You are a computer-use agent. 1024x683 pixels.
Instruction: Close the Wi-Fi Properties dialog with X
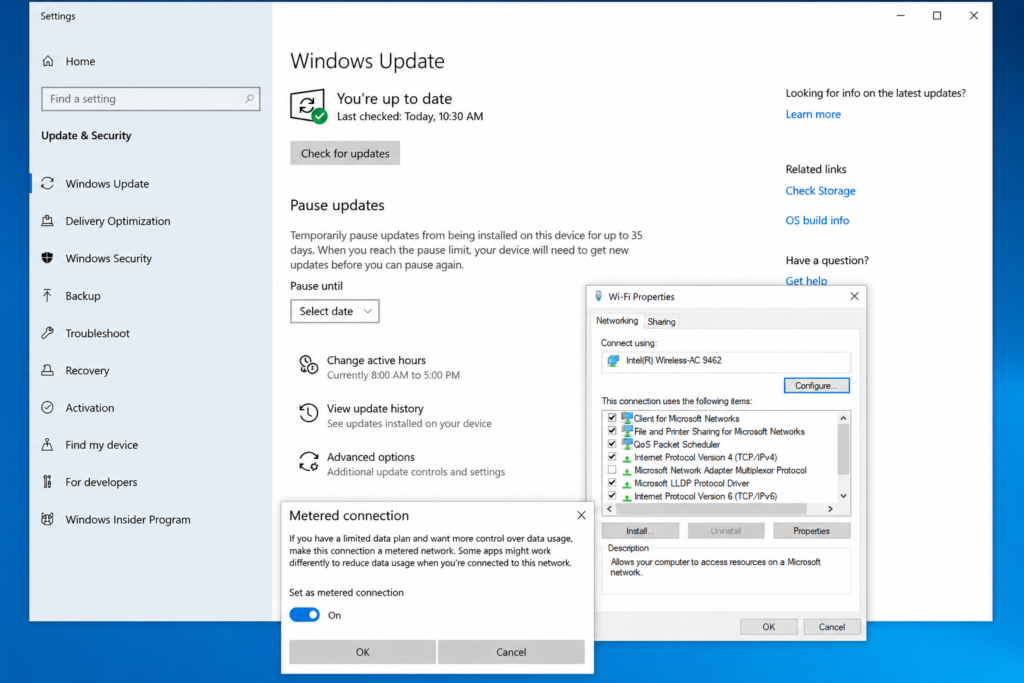(x=854, y=296)
